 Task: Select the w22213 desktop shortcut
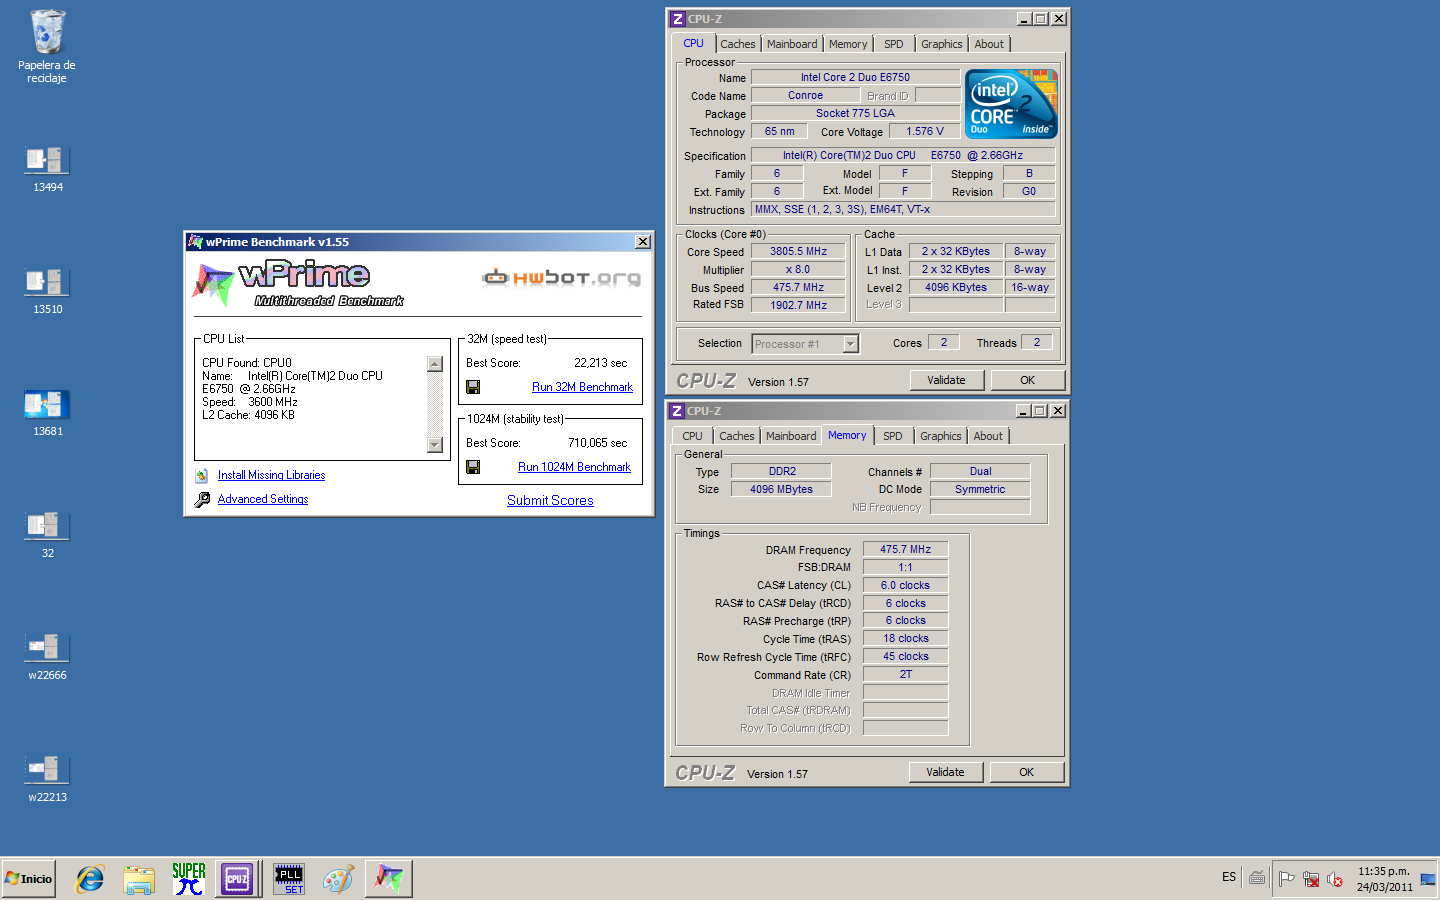pos(47,777)
